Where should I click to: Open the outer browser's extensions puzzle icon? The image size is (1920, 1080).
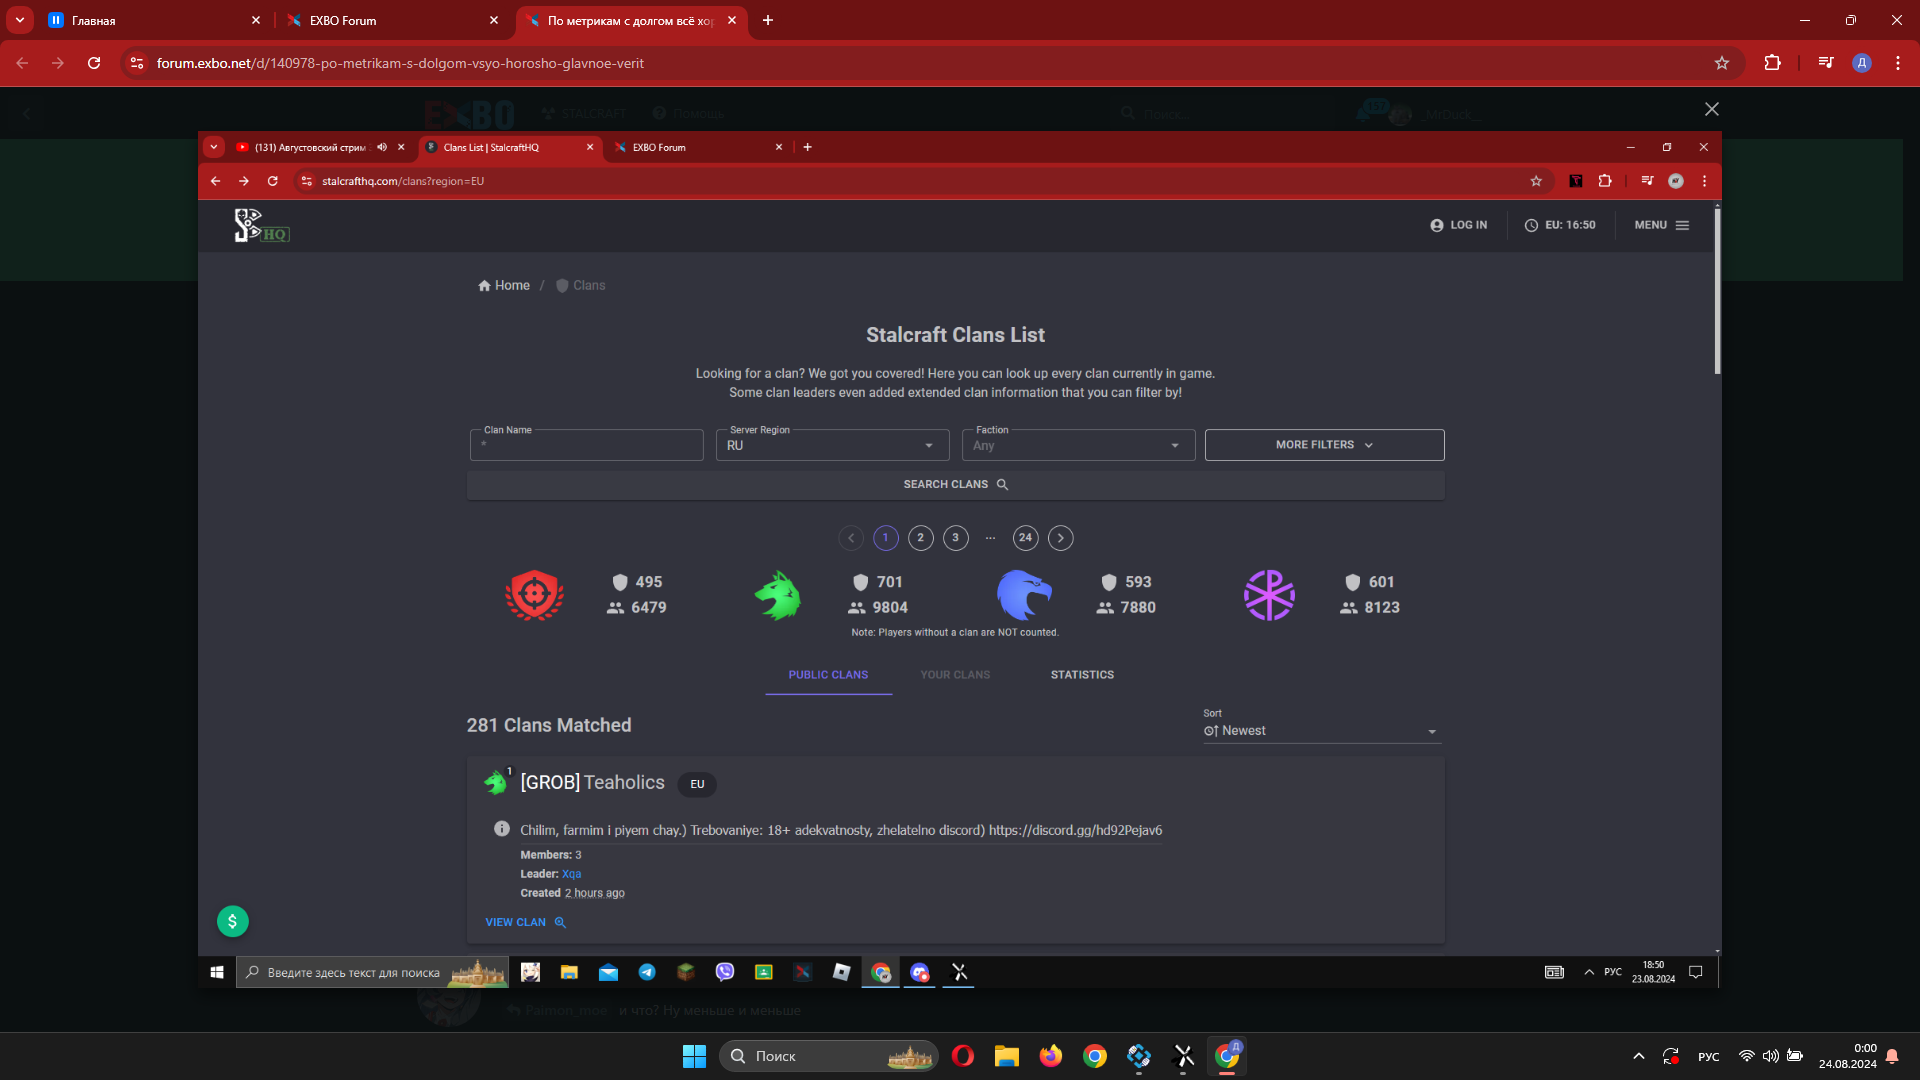[x=1773, y=63]
